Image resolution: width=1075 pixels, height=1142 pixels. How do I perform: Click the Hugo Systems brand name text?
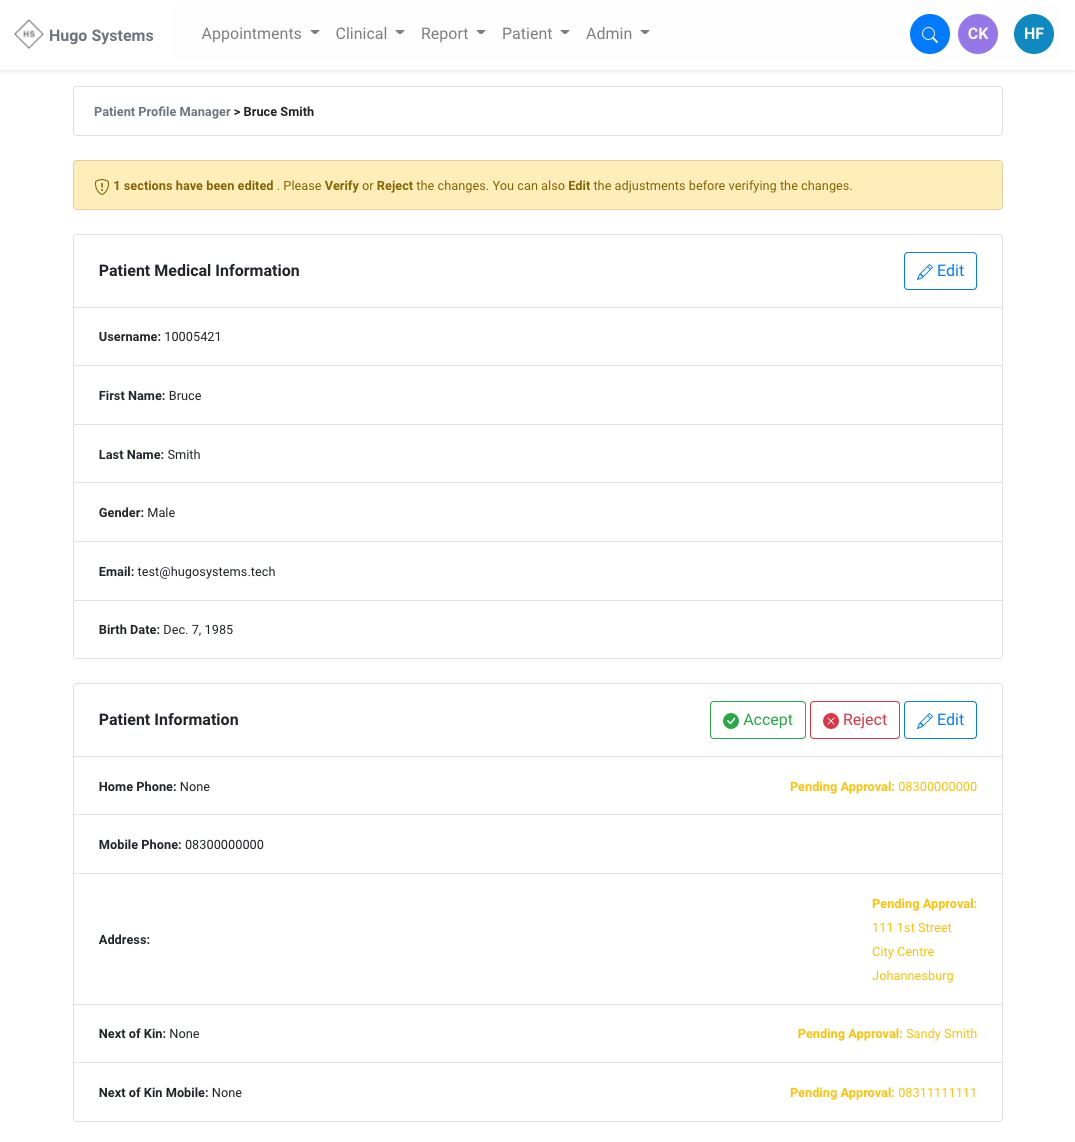tap(101, 36)
